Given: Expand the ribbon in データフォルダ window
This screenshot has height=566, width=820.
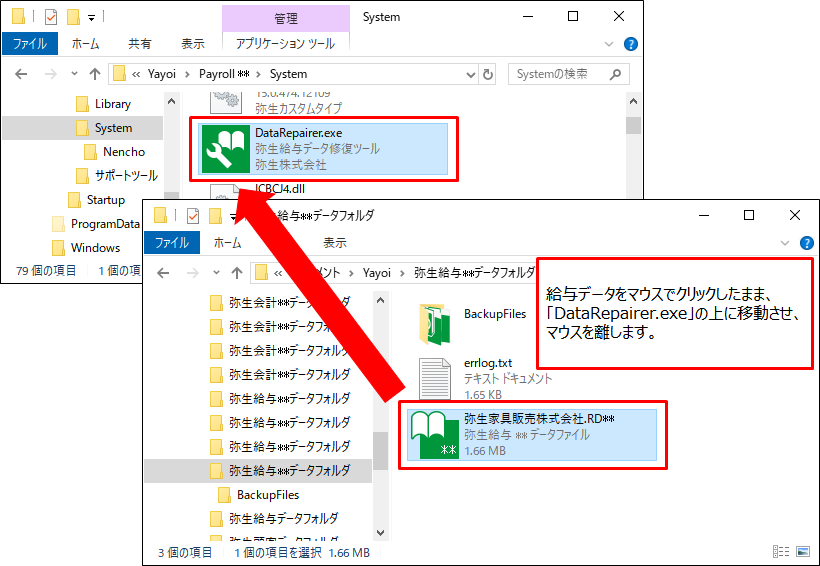Looking at the screenshot, I should pos(785,243).
